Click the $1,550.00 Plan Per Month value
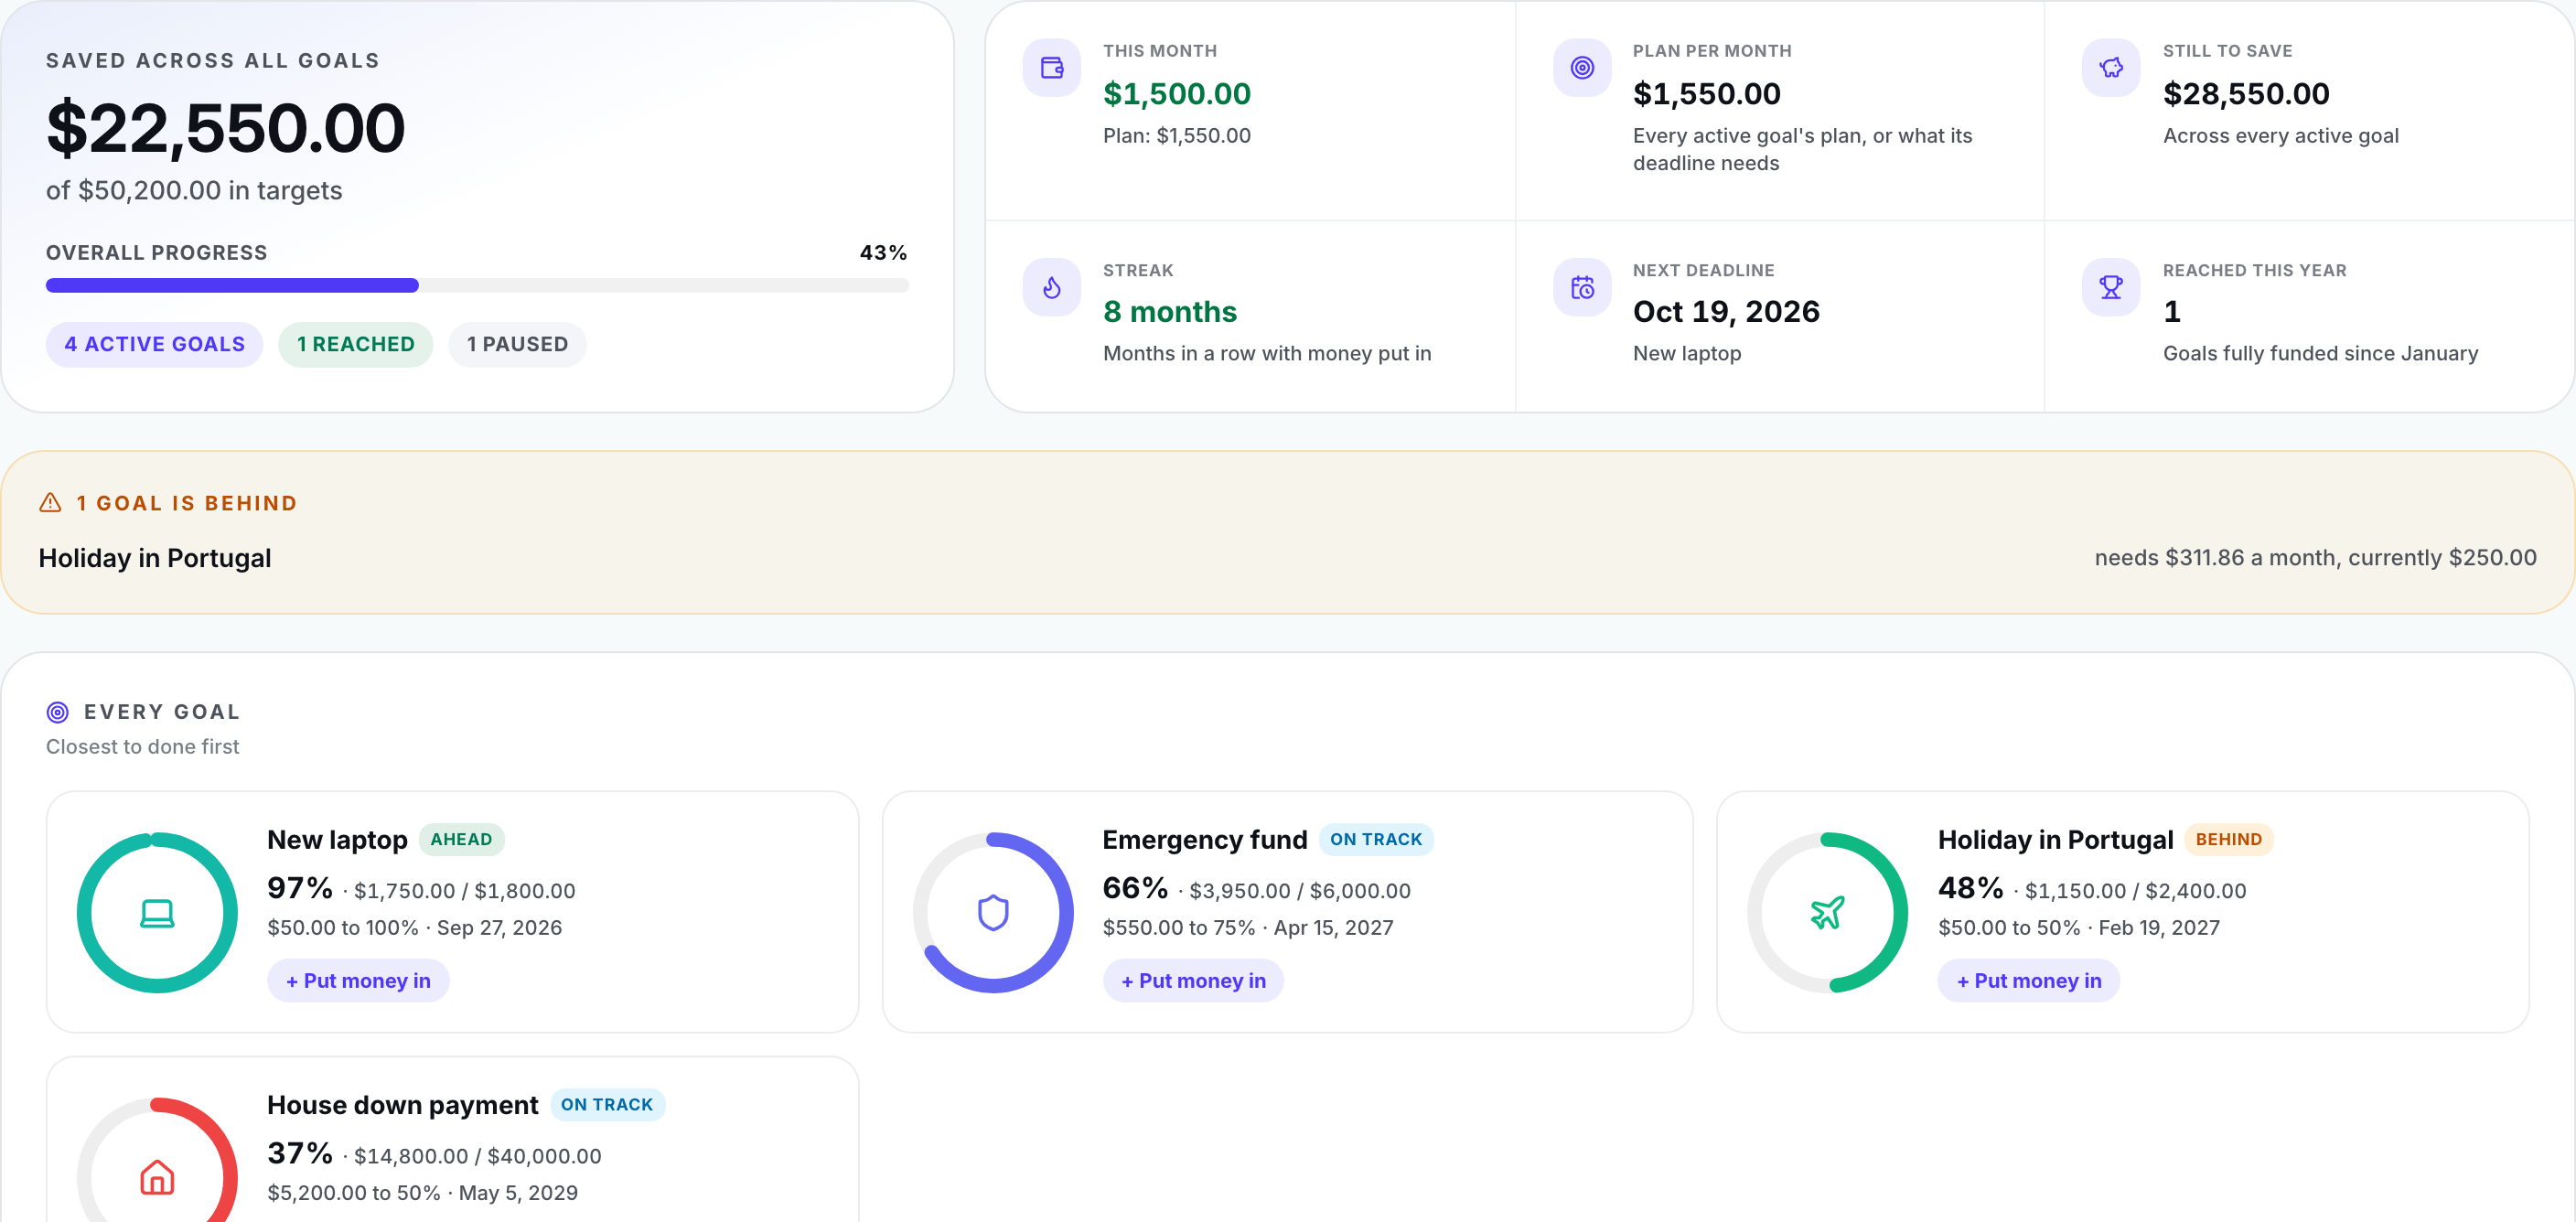The height and width of the screenshot is (1222, 2576). coord(1707,93)
